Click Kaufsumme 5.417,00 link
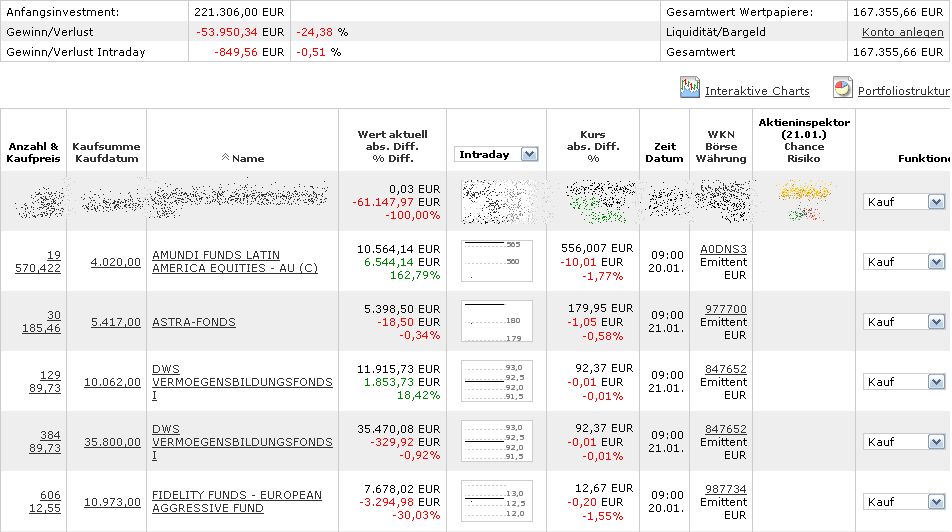 click(115, 322)
